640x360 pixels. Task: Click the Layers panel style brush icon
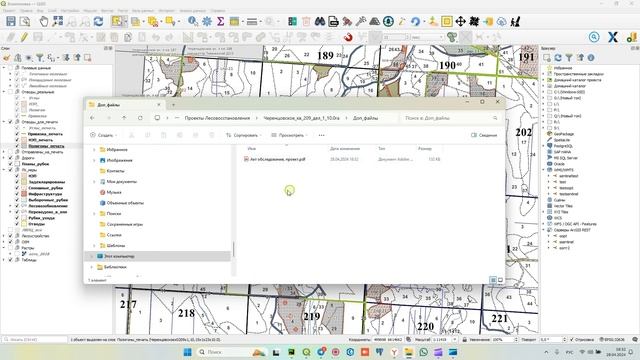7,58
